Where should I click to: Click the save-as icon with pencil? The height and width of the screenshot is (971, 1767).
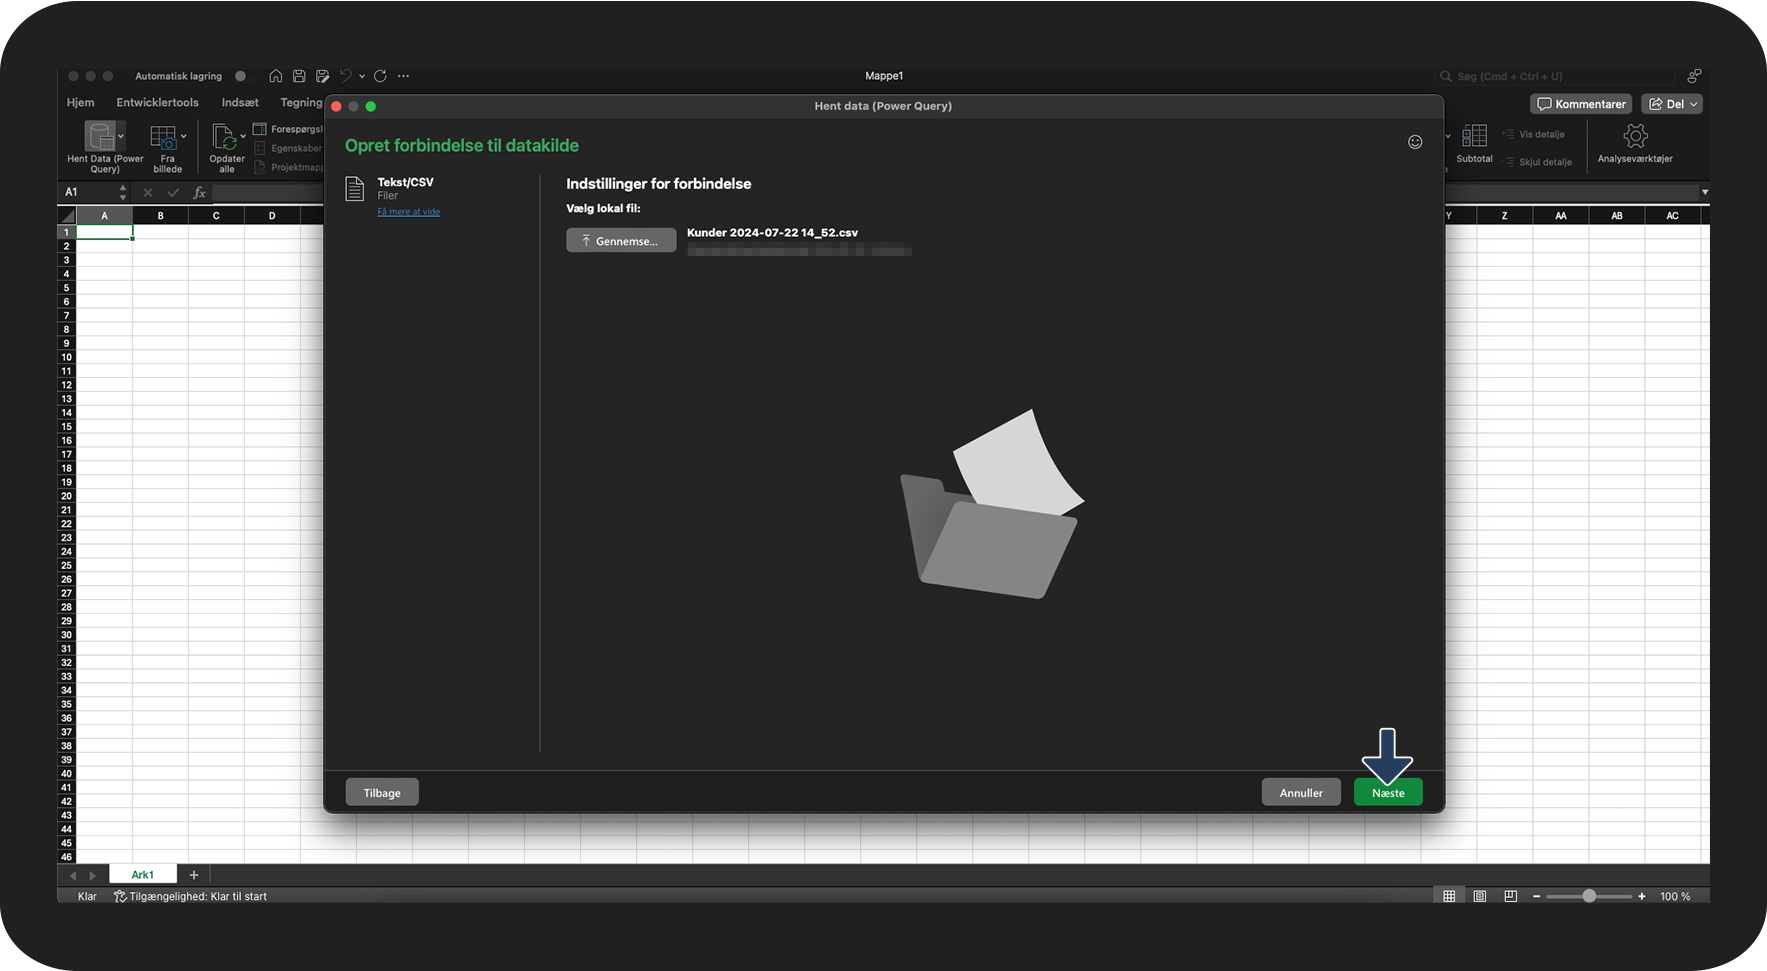click(322, 76)
